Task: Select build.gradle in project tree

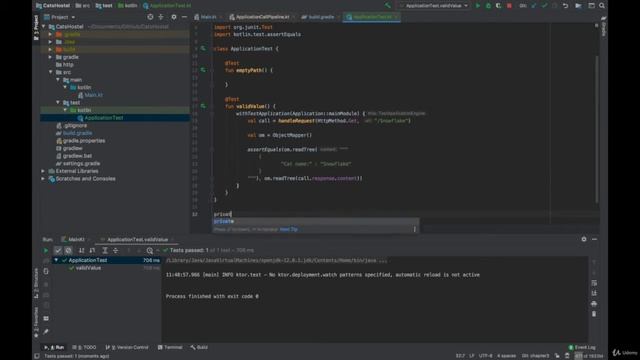Action: tap(77, 133)
